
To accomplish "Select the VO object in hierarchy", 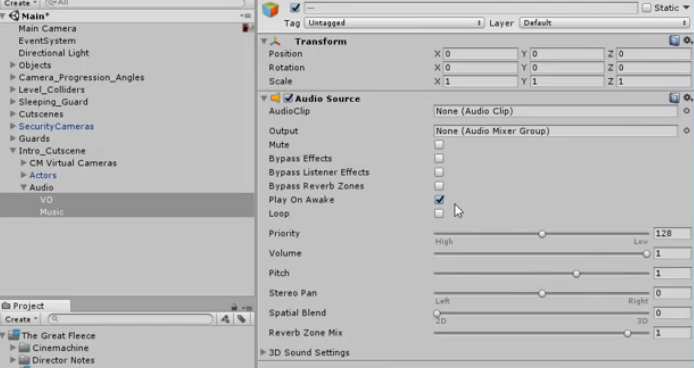I will 46,200.
